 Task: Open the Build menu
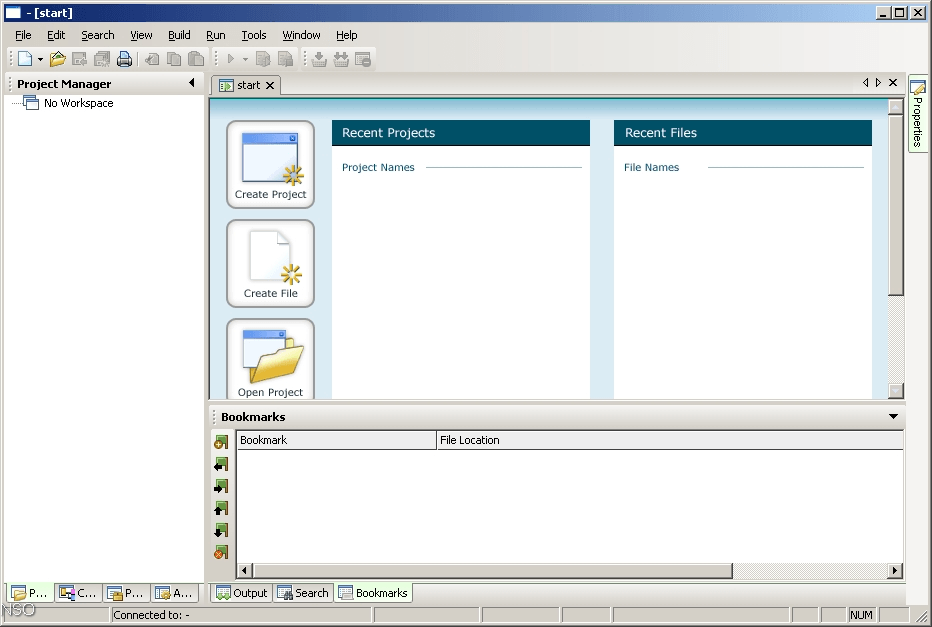[179, 35]
